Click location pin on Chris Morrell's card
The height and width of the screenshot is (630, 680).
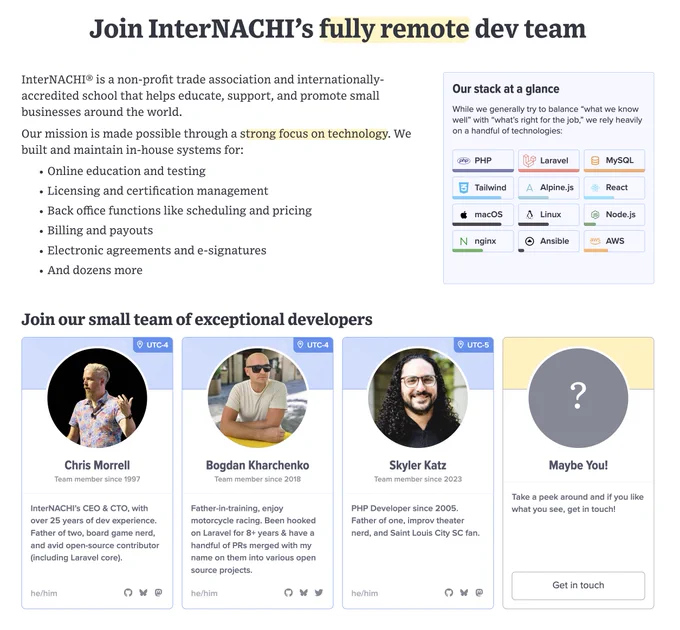pyautogui.click(x=140, y=345)
